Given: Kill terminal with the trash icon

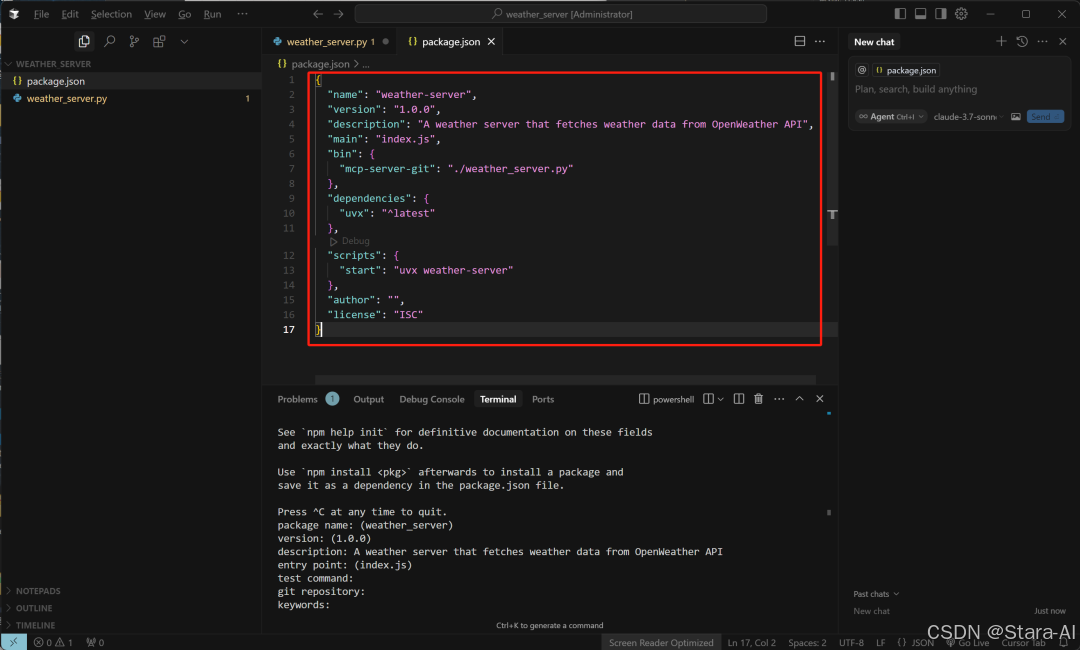Looking at the screenshot, I should click(758, 399).
